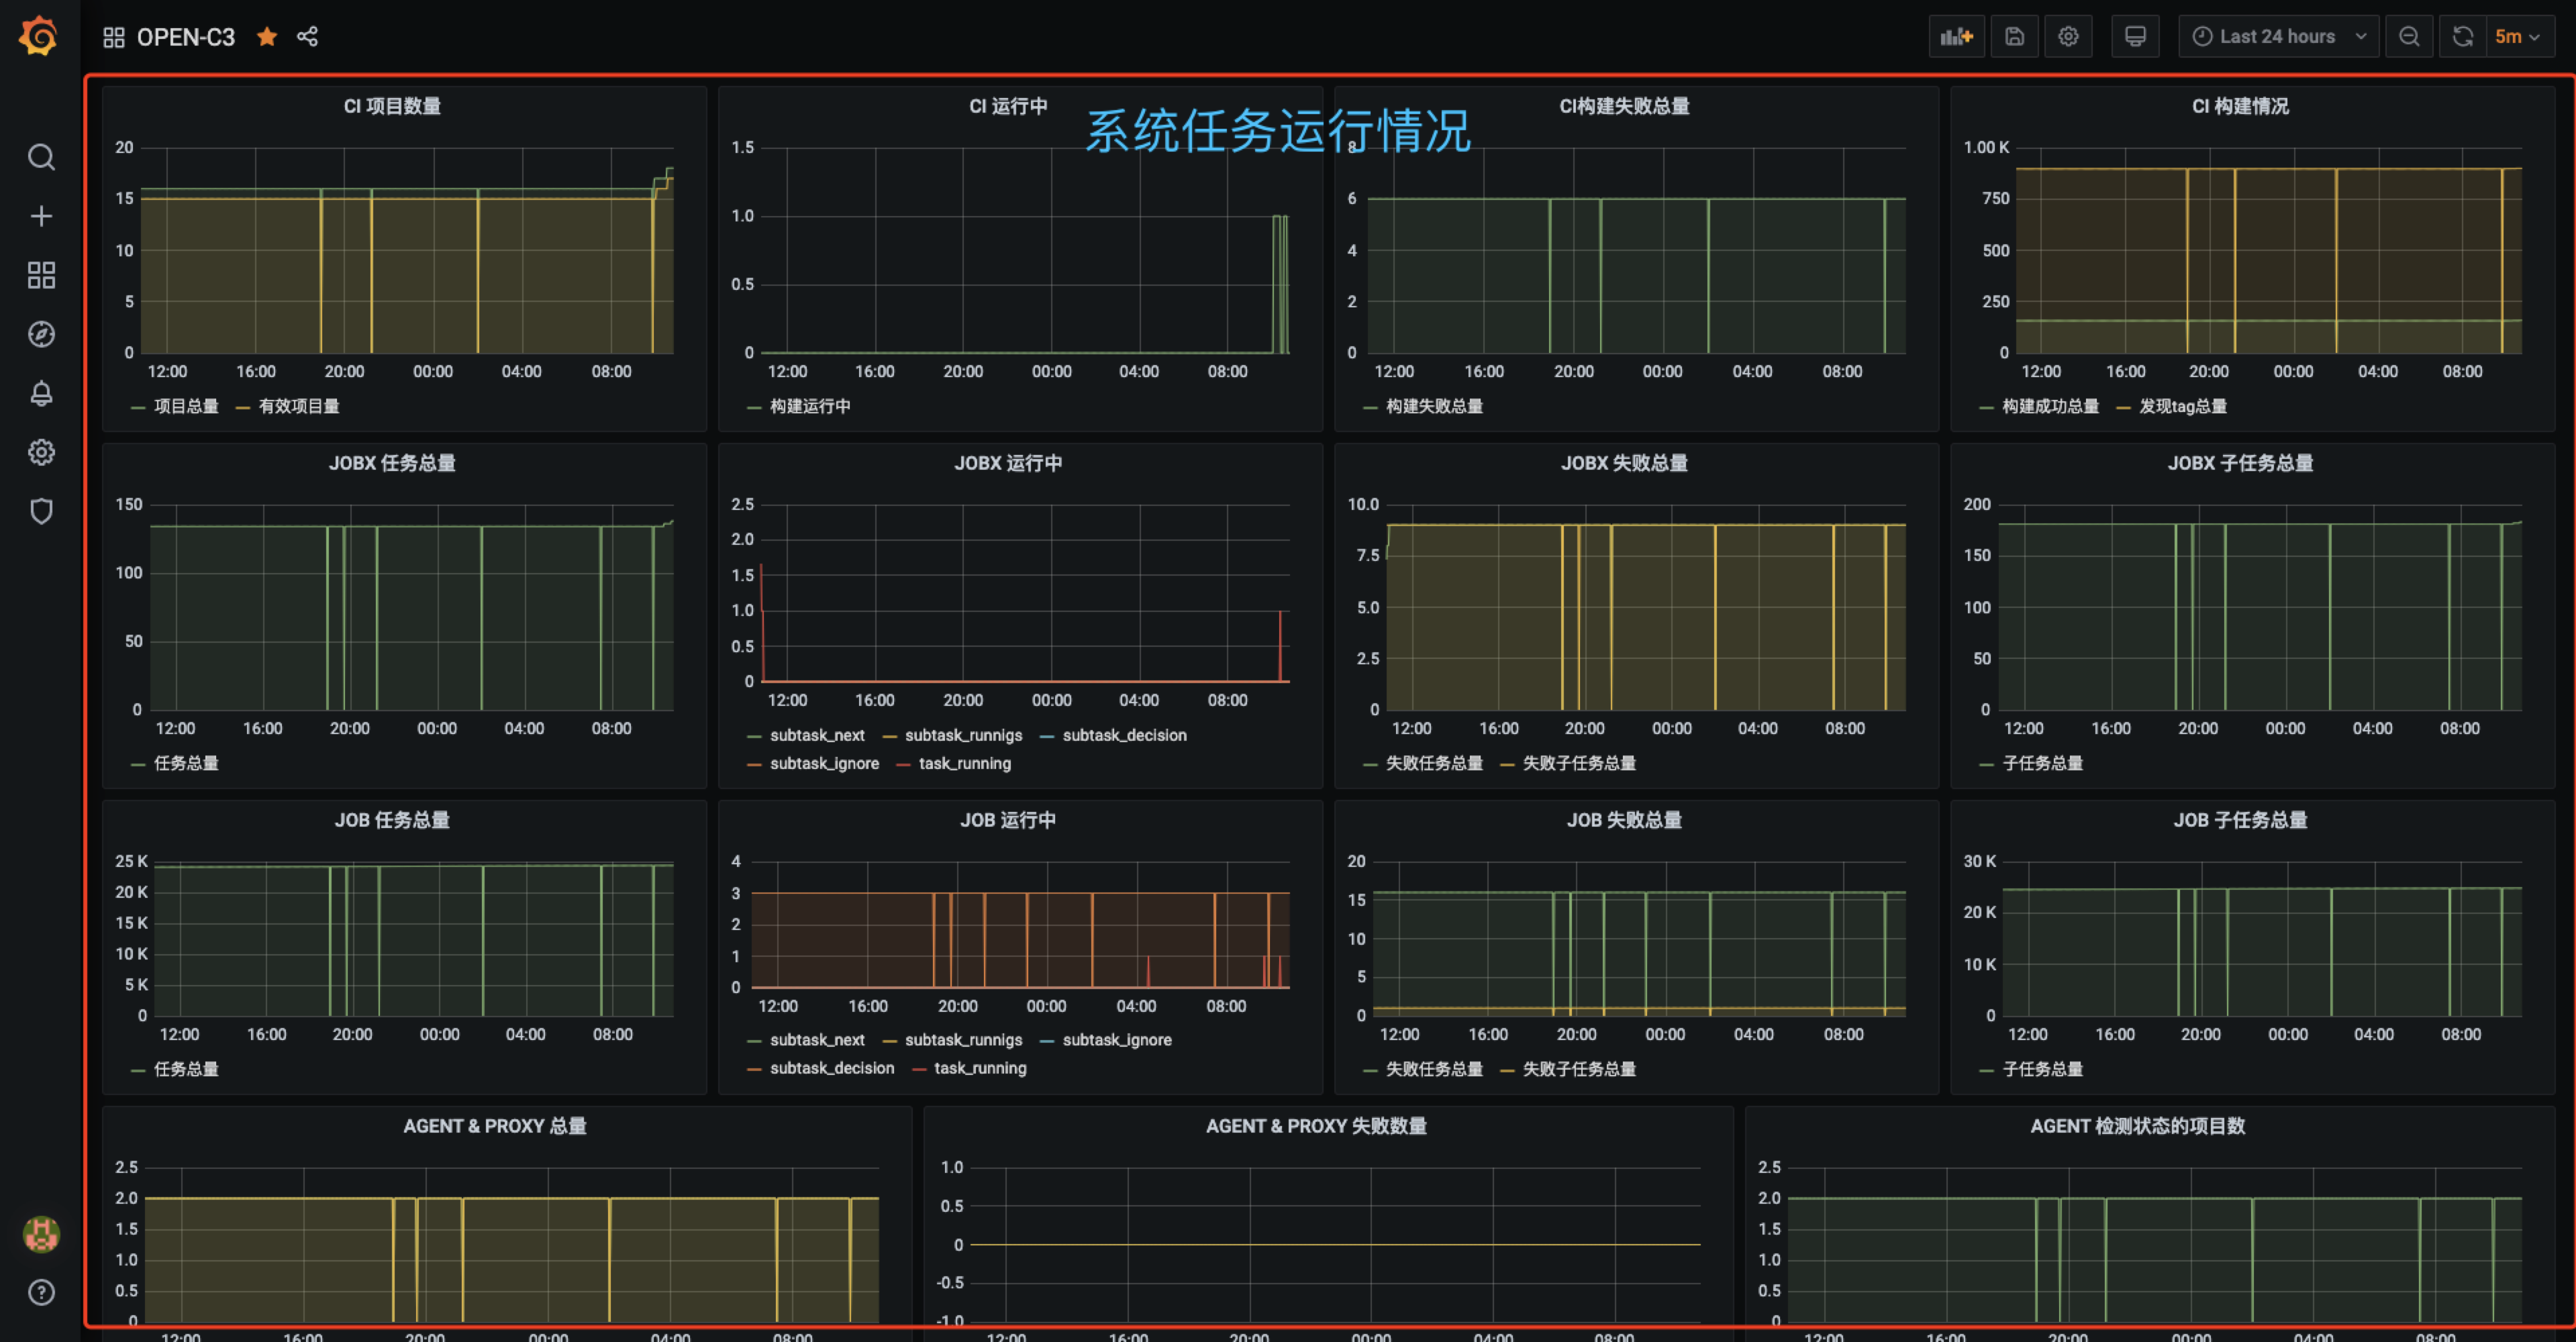Screen dimensions: 2576x1342
Task: Click 任务总量 color swatch in JOB 任务总量 legend
Action: 138,1070
